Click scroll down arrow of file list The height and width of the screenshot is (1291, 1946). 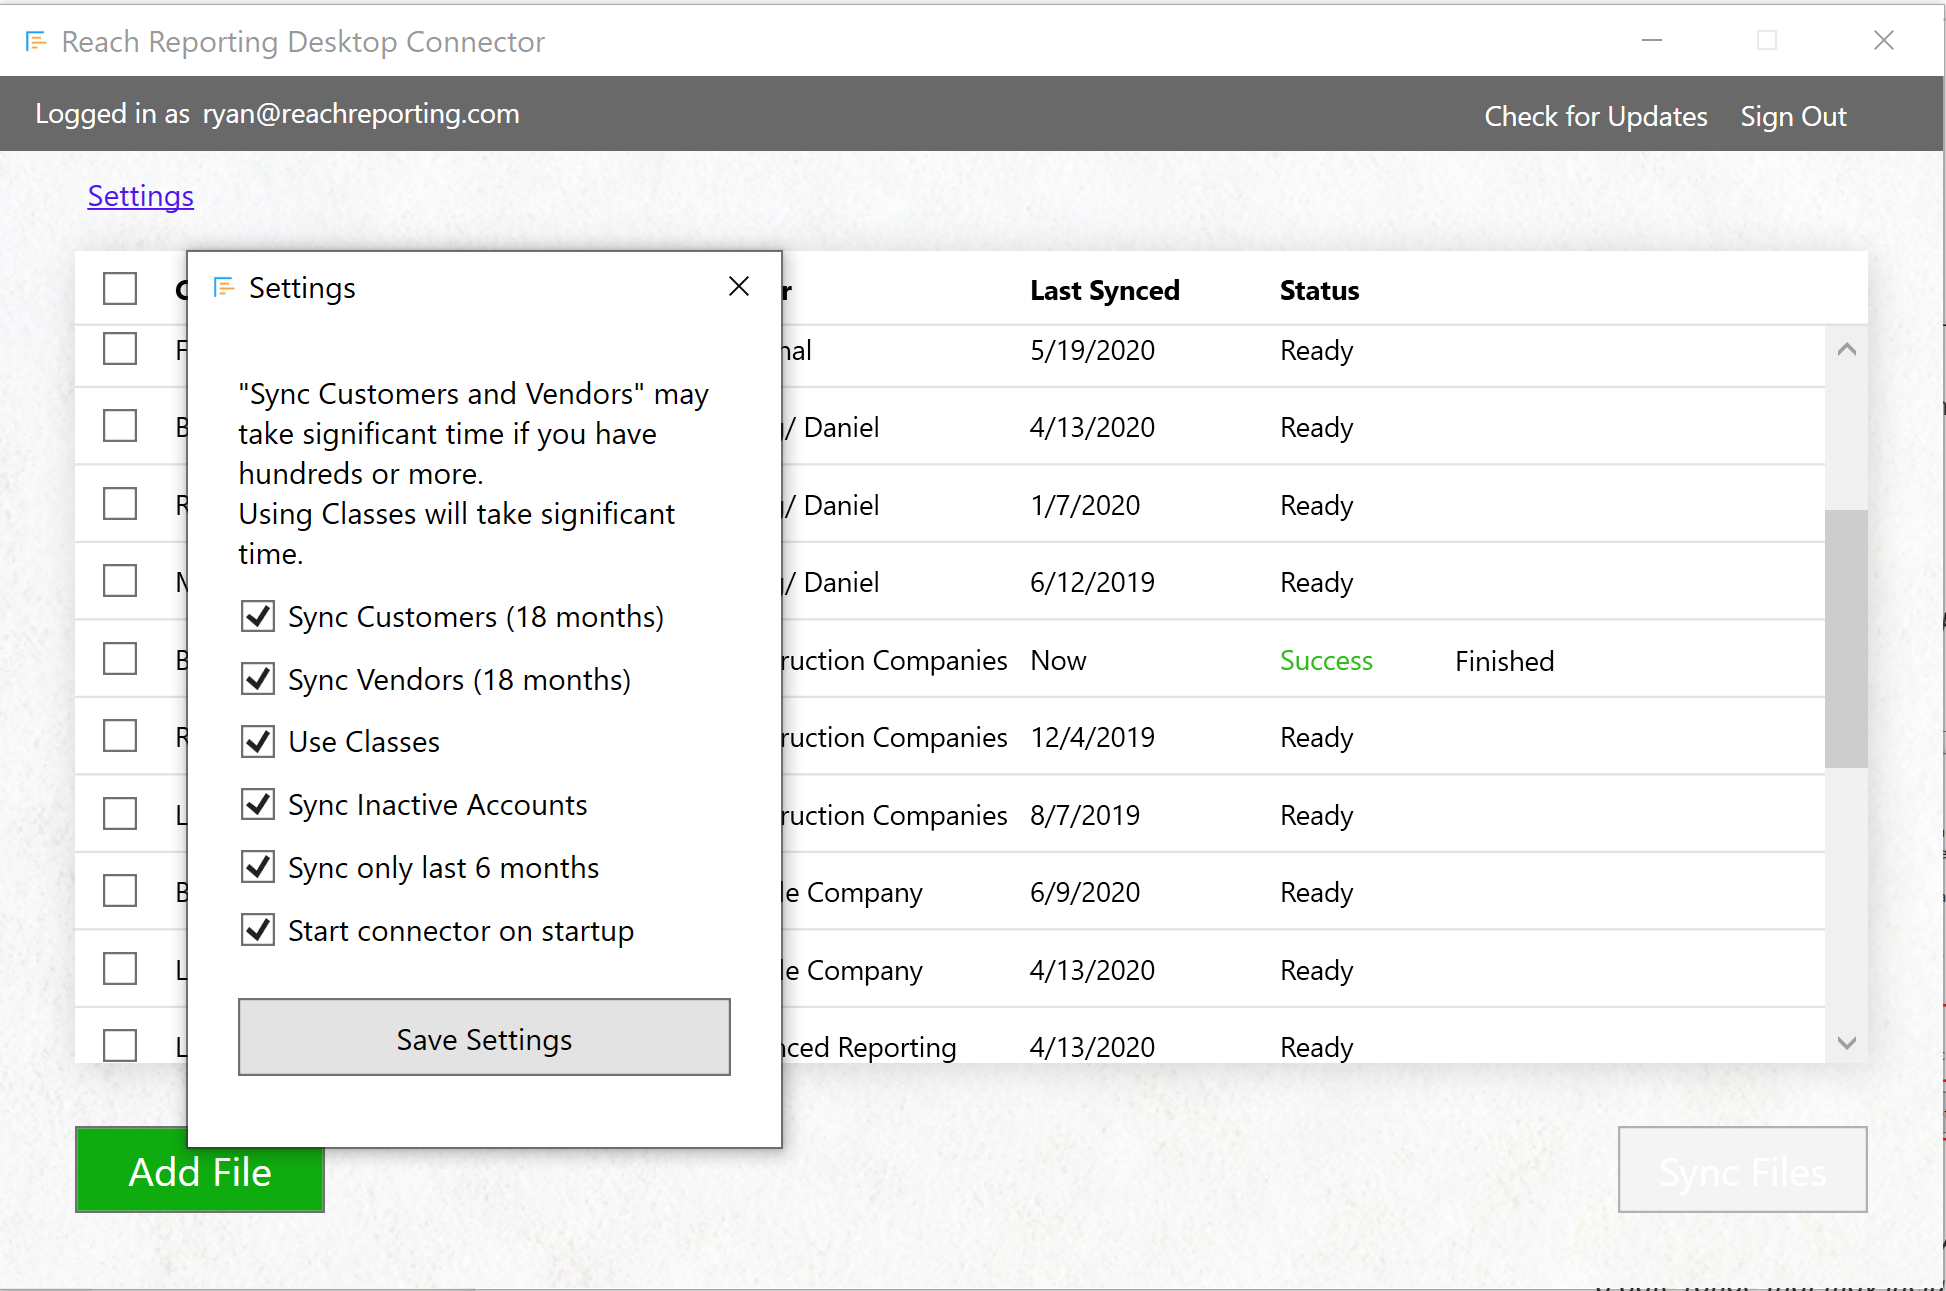(1847, 1043)
